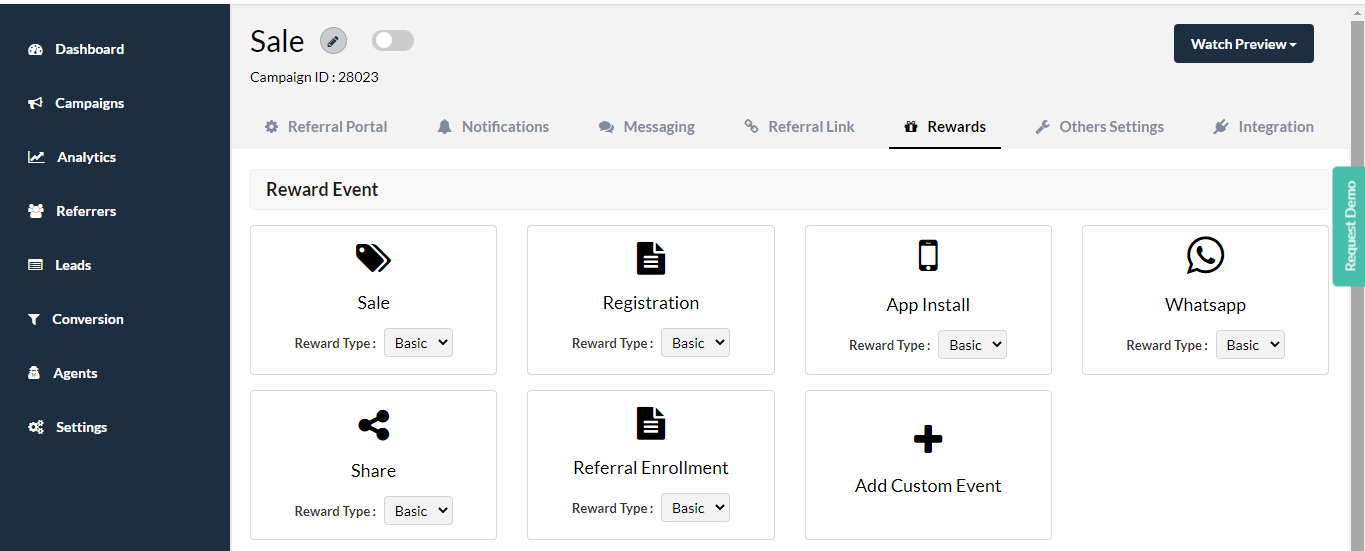Click the Share event icon
Screen dimensions: 1365x551
(373, 425)
